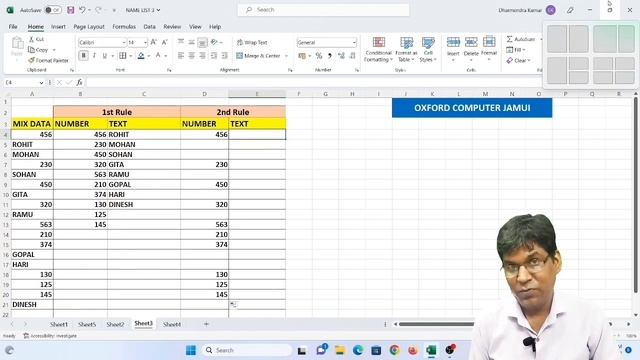This screenshot has height=360, width=640.
Task: Open the General number format dropdown
Action: click(354, 42)
